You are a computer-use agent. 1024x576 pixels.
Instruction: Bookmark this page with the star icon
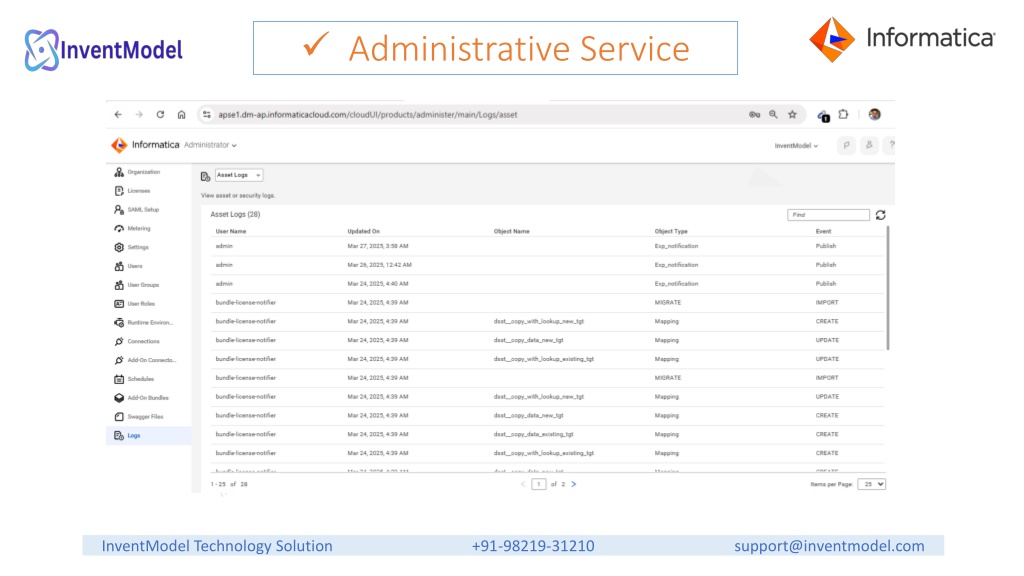click(792, 114)
